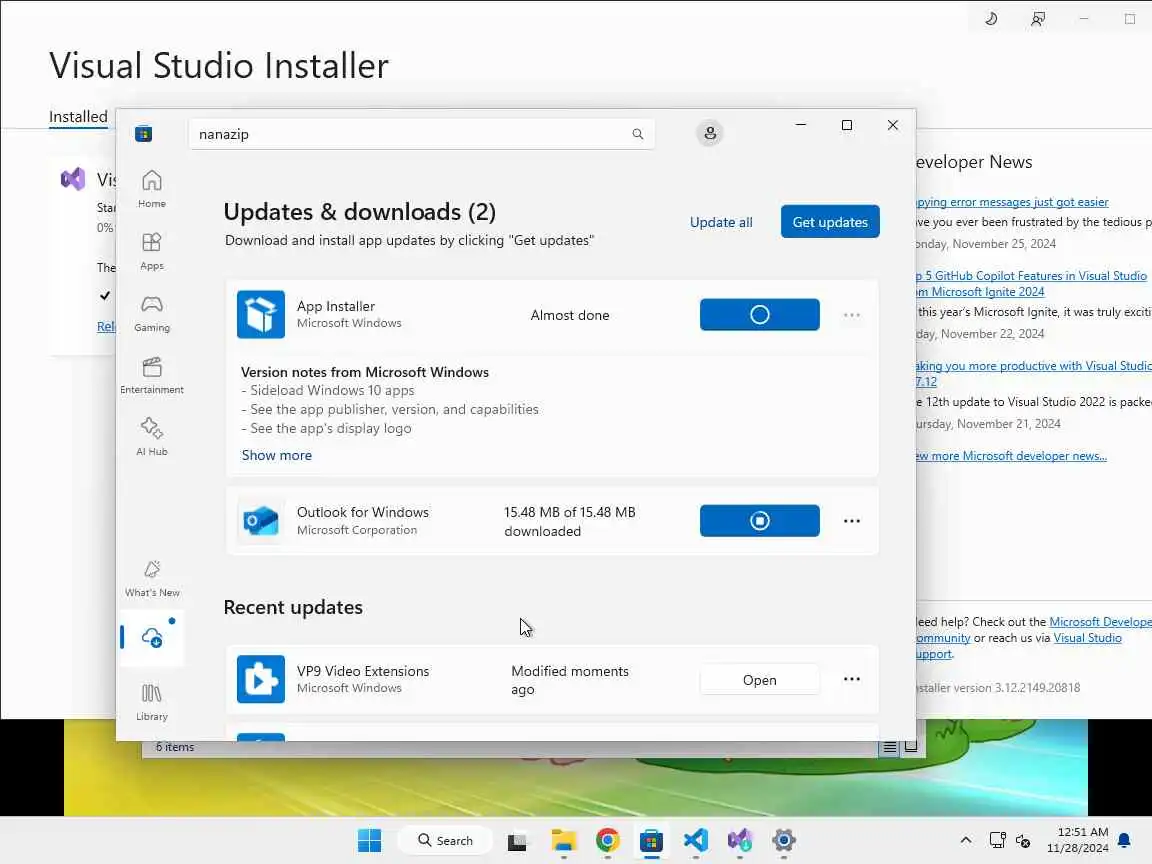The image size is (1152, 864).
Task: Select the Downloads cloud icon in sidebar
Action: click(152, 637)
